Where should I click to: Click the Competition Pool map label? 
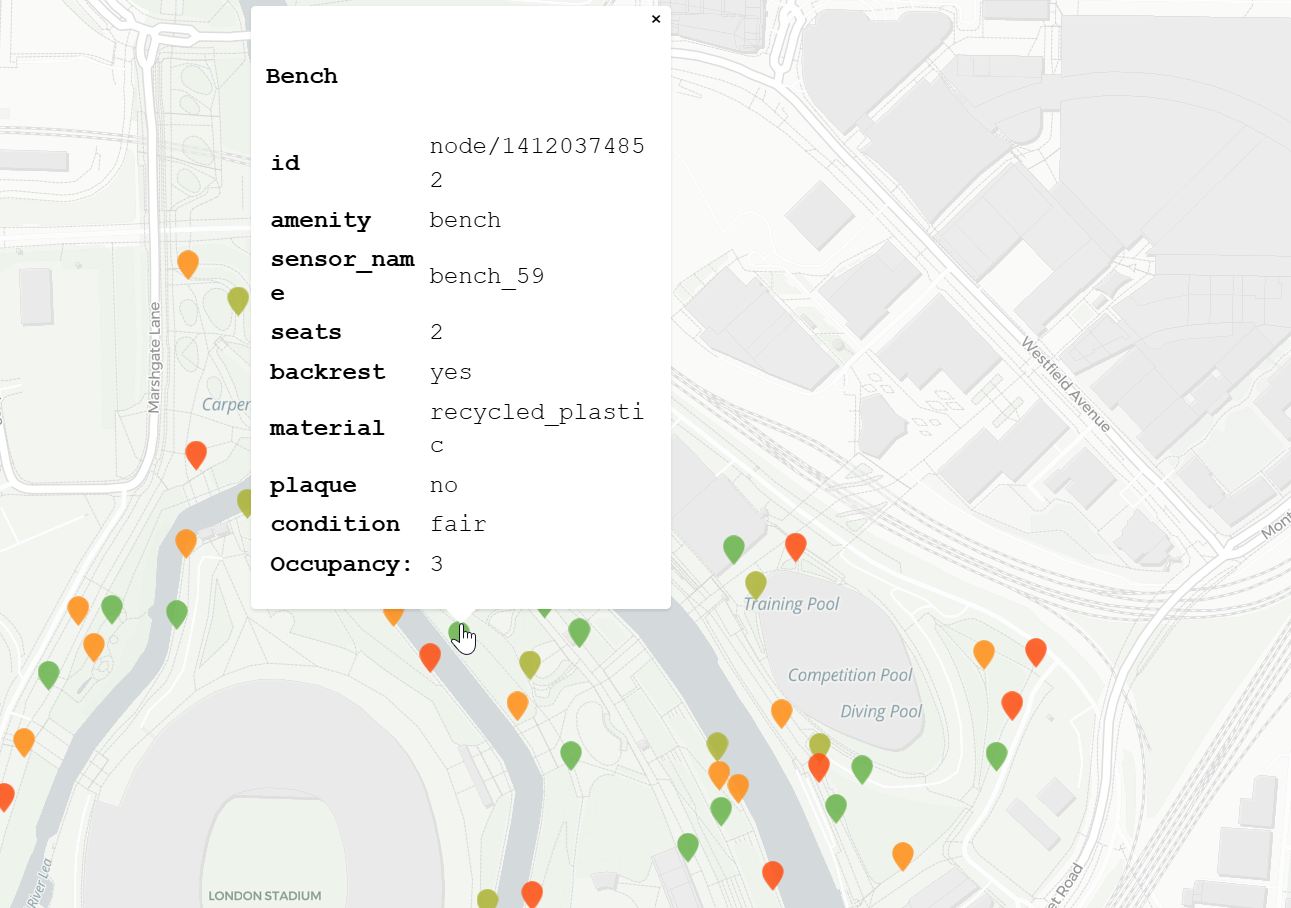[x=850, y=675]
